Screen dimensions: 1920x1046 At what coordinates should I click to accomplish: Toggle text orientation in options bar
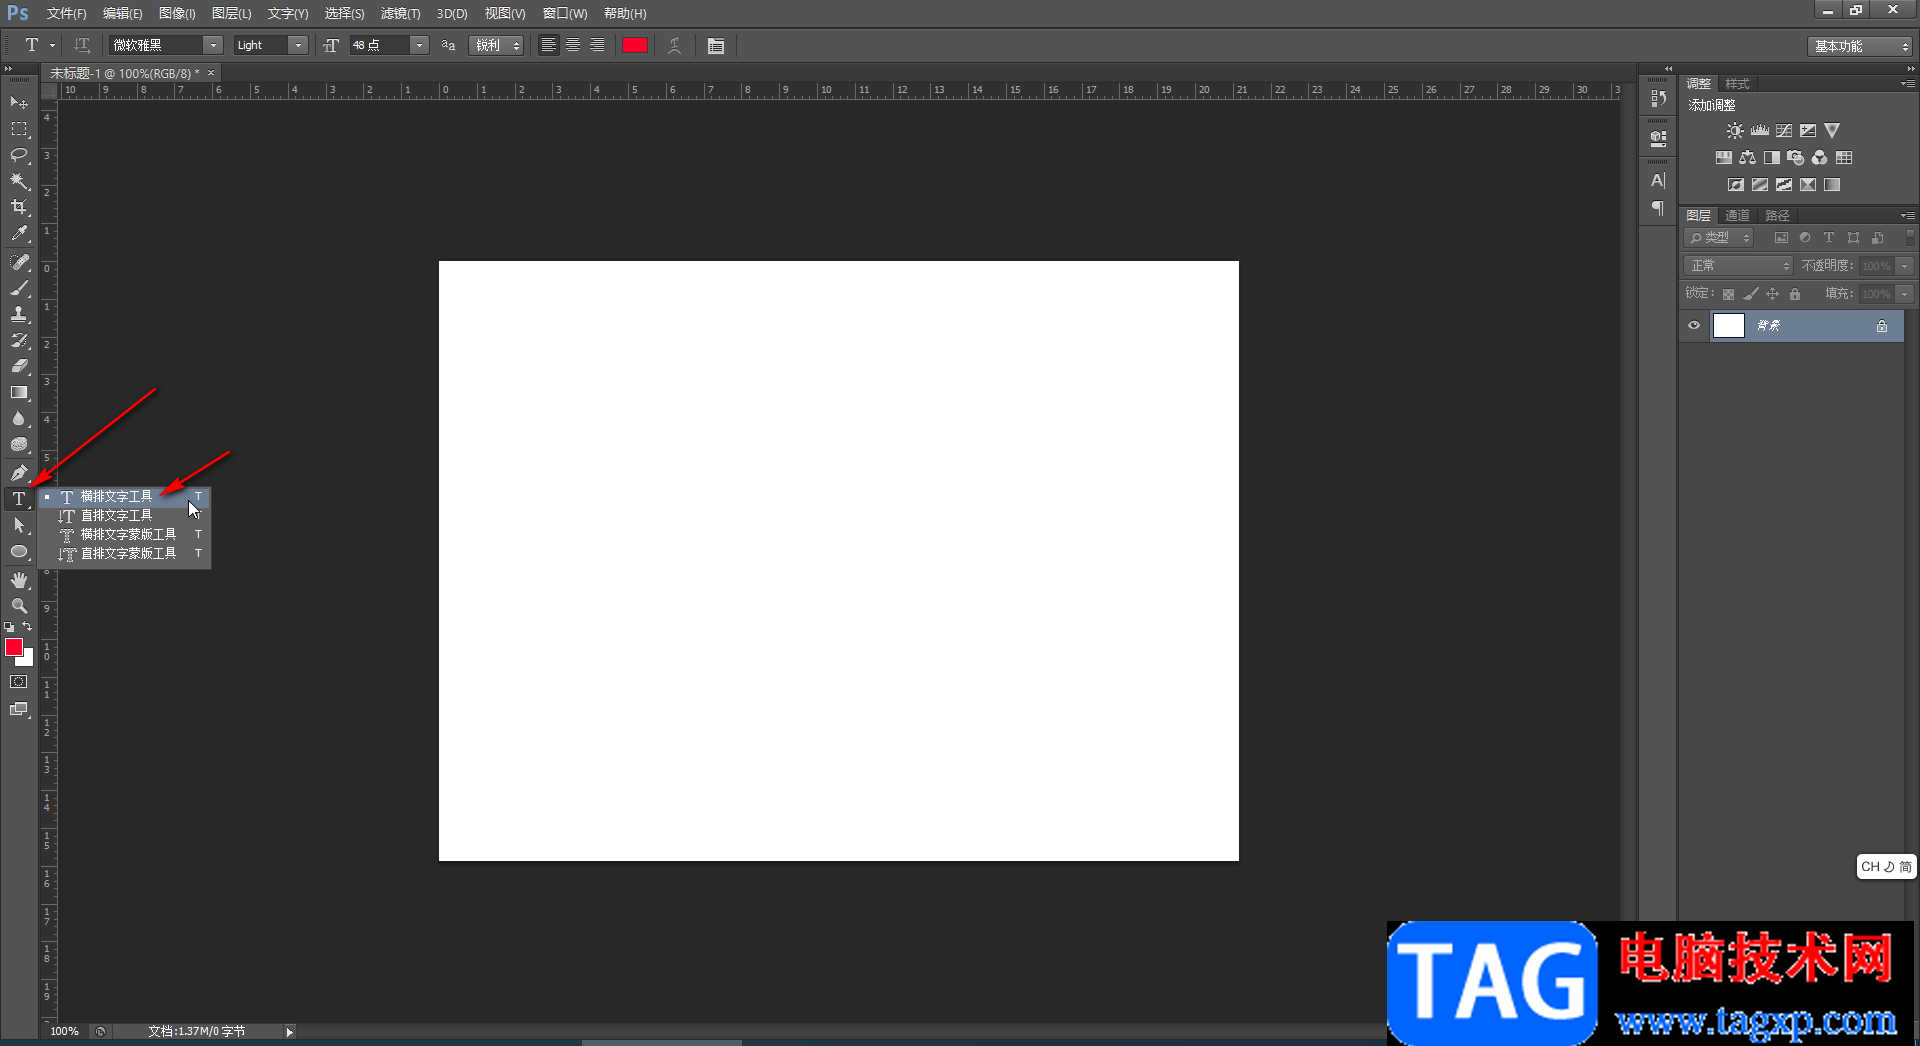coord(82,45)
